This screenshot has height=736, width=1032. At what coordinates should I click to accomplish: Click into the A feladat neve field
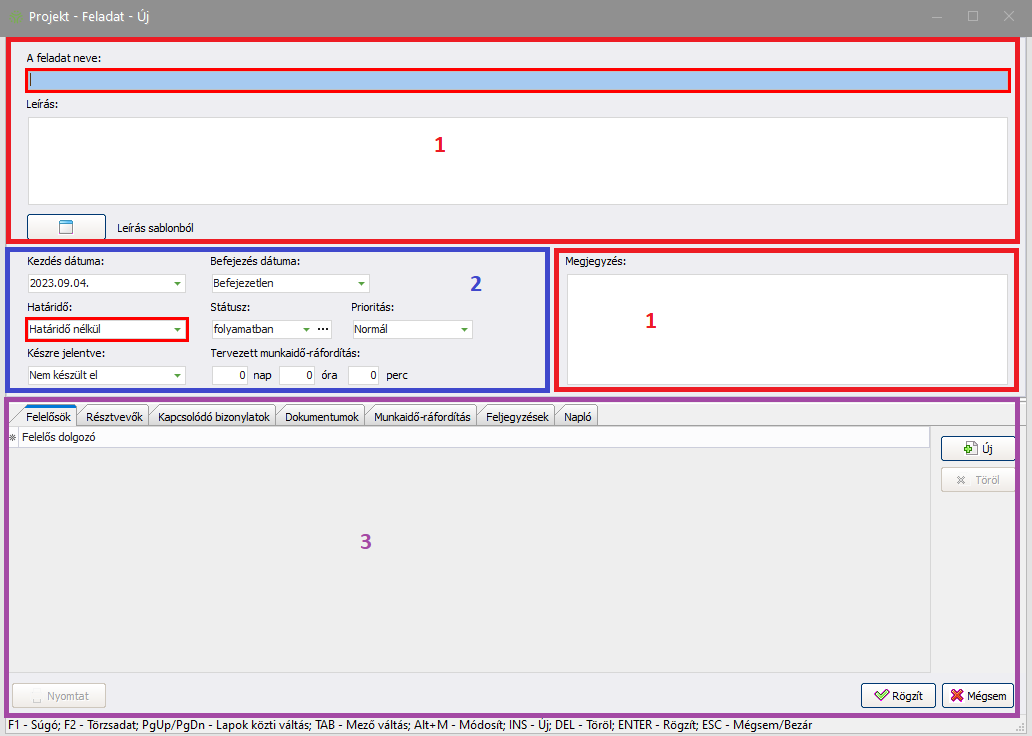coord(517,80)
